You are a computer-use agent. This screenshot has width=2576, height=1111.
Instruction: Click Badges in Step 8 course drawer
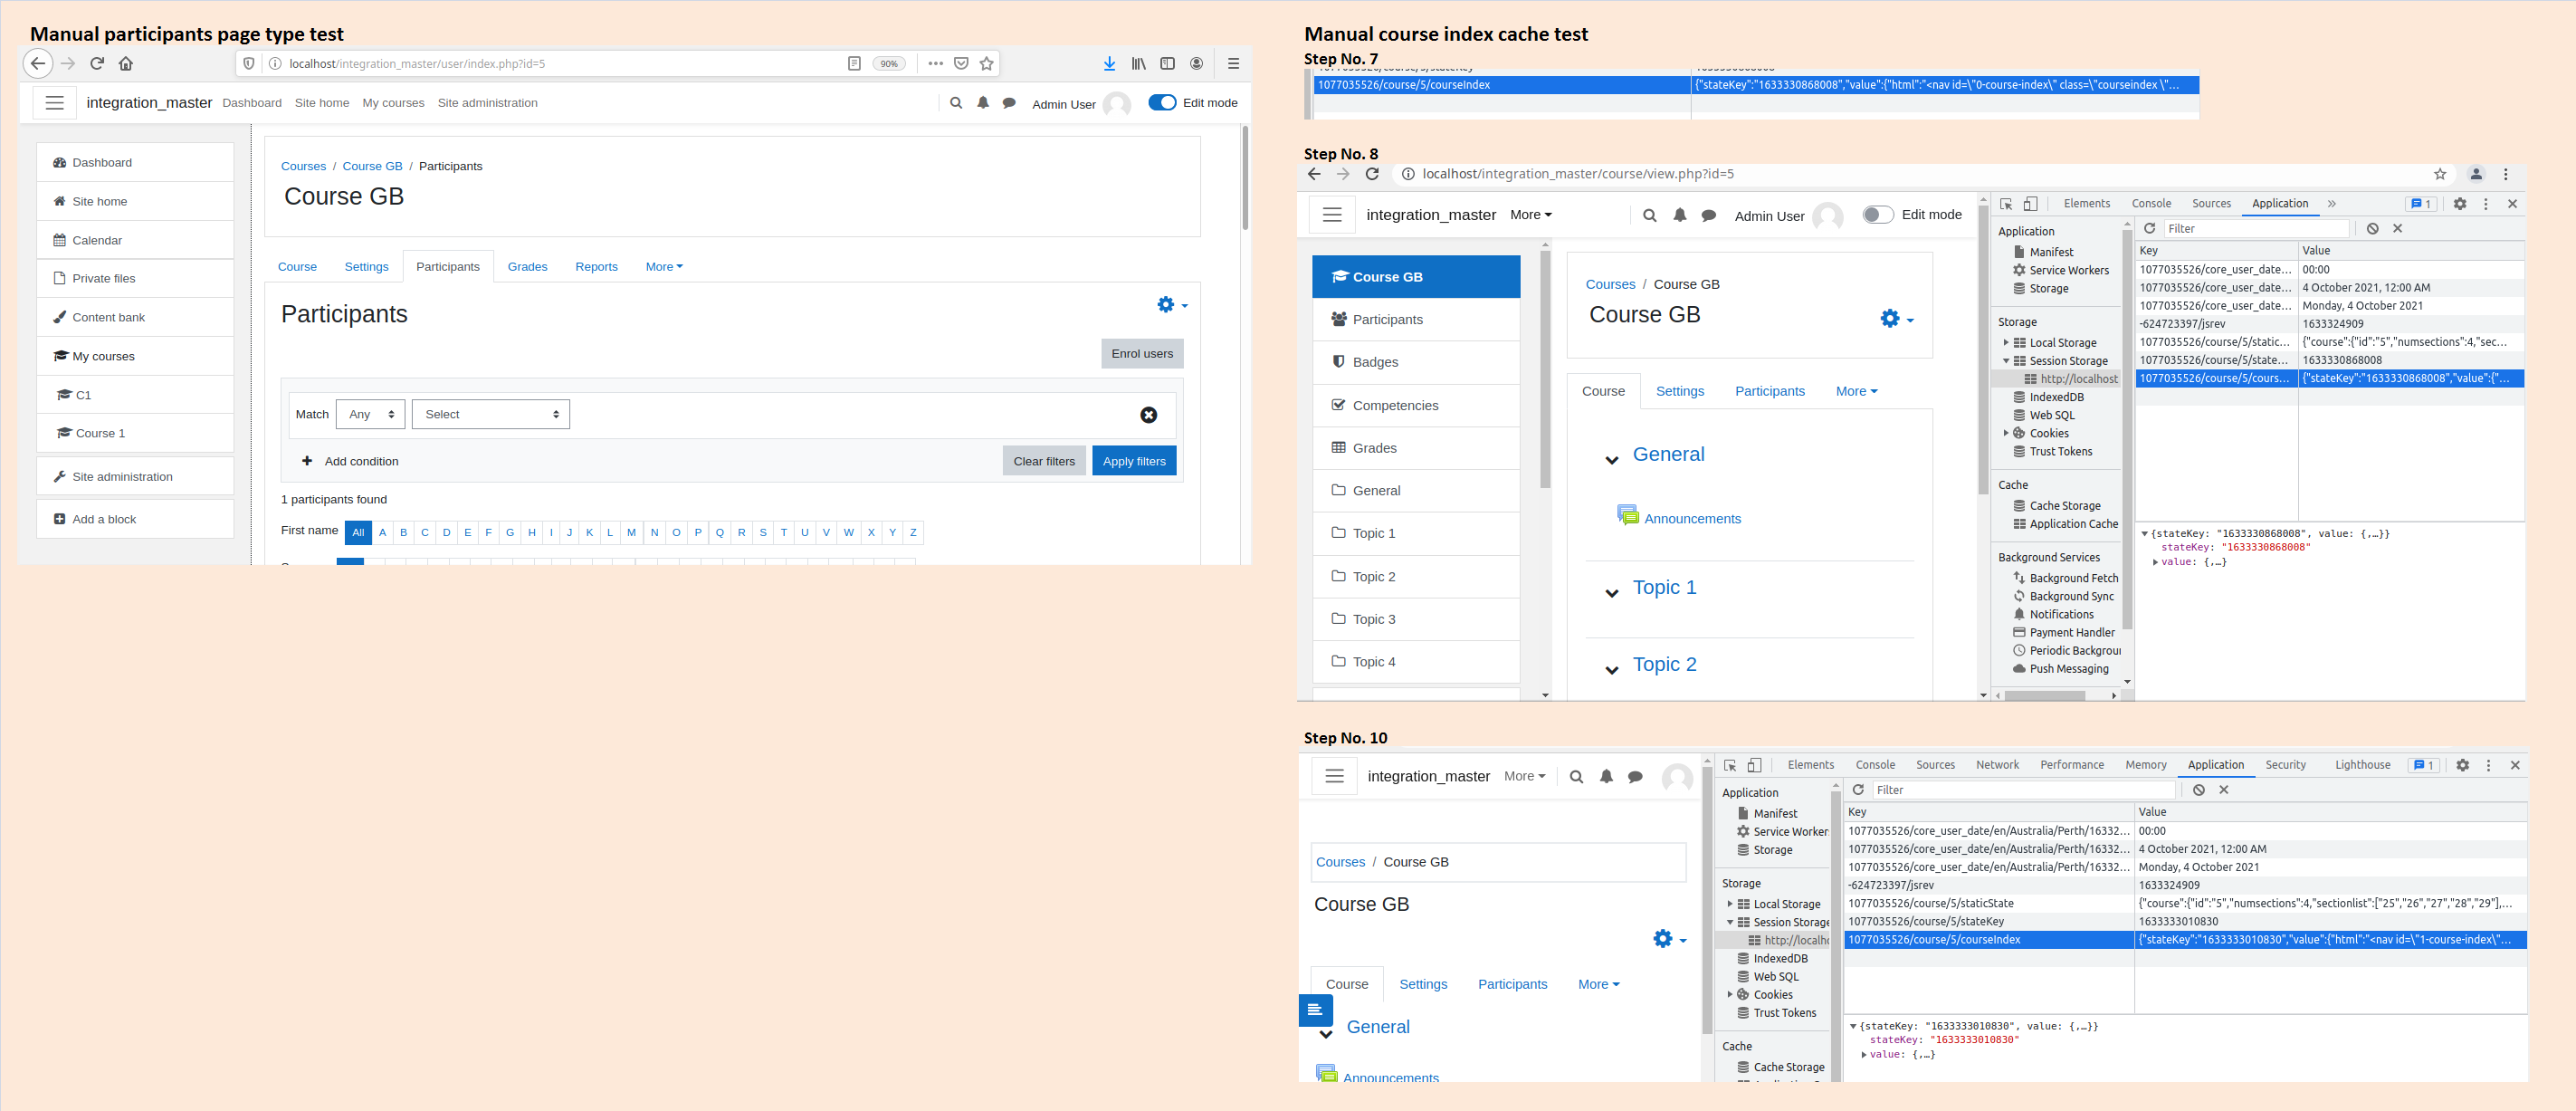pos(1416,362)
